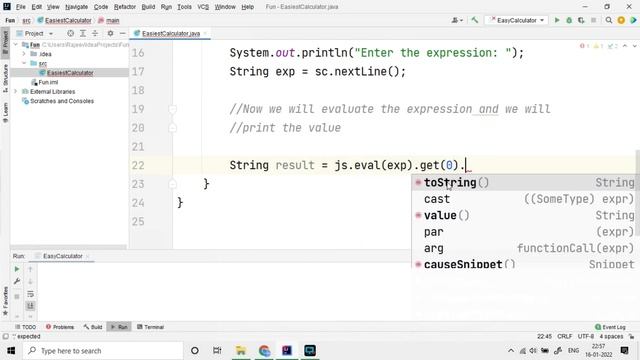Open Project panel gear options
Screen dimensions: 640x360
(110, 33)
